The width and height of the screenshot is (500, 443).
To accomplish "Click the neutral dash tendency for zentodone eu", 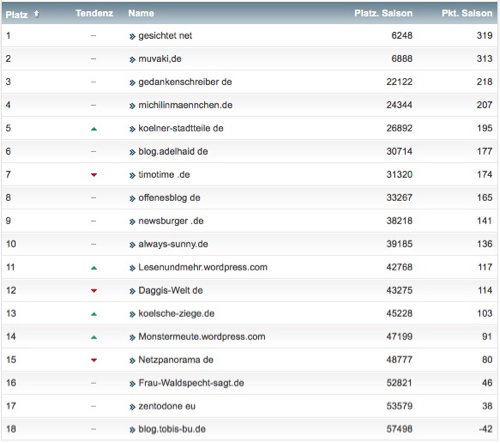I will click(93, 406).
